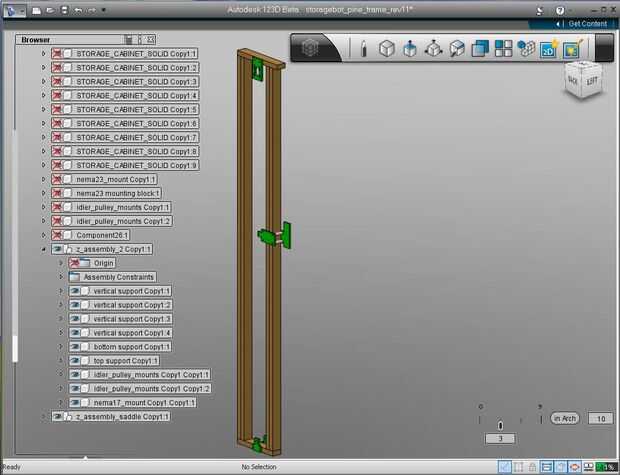This screenshot has width=620, height=475.
Task: Click the Browser panel vertical scrollbar thumb
Action: 15,348
